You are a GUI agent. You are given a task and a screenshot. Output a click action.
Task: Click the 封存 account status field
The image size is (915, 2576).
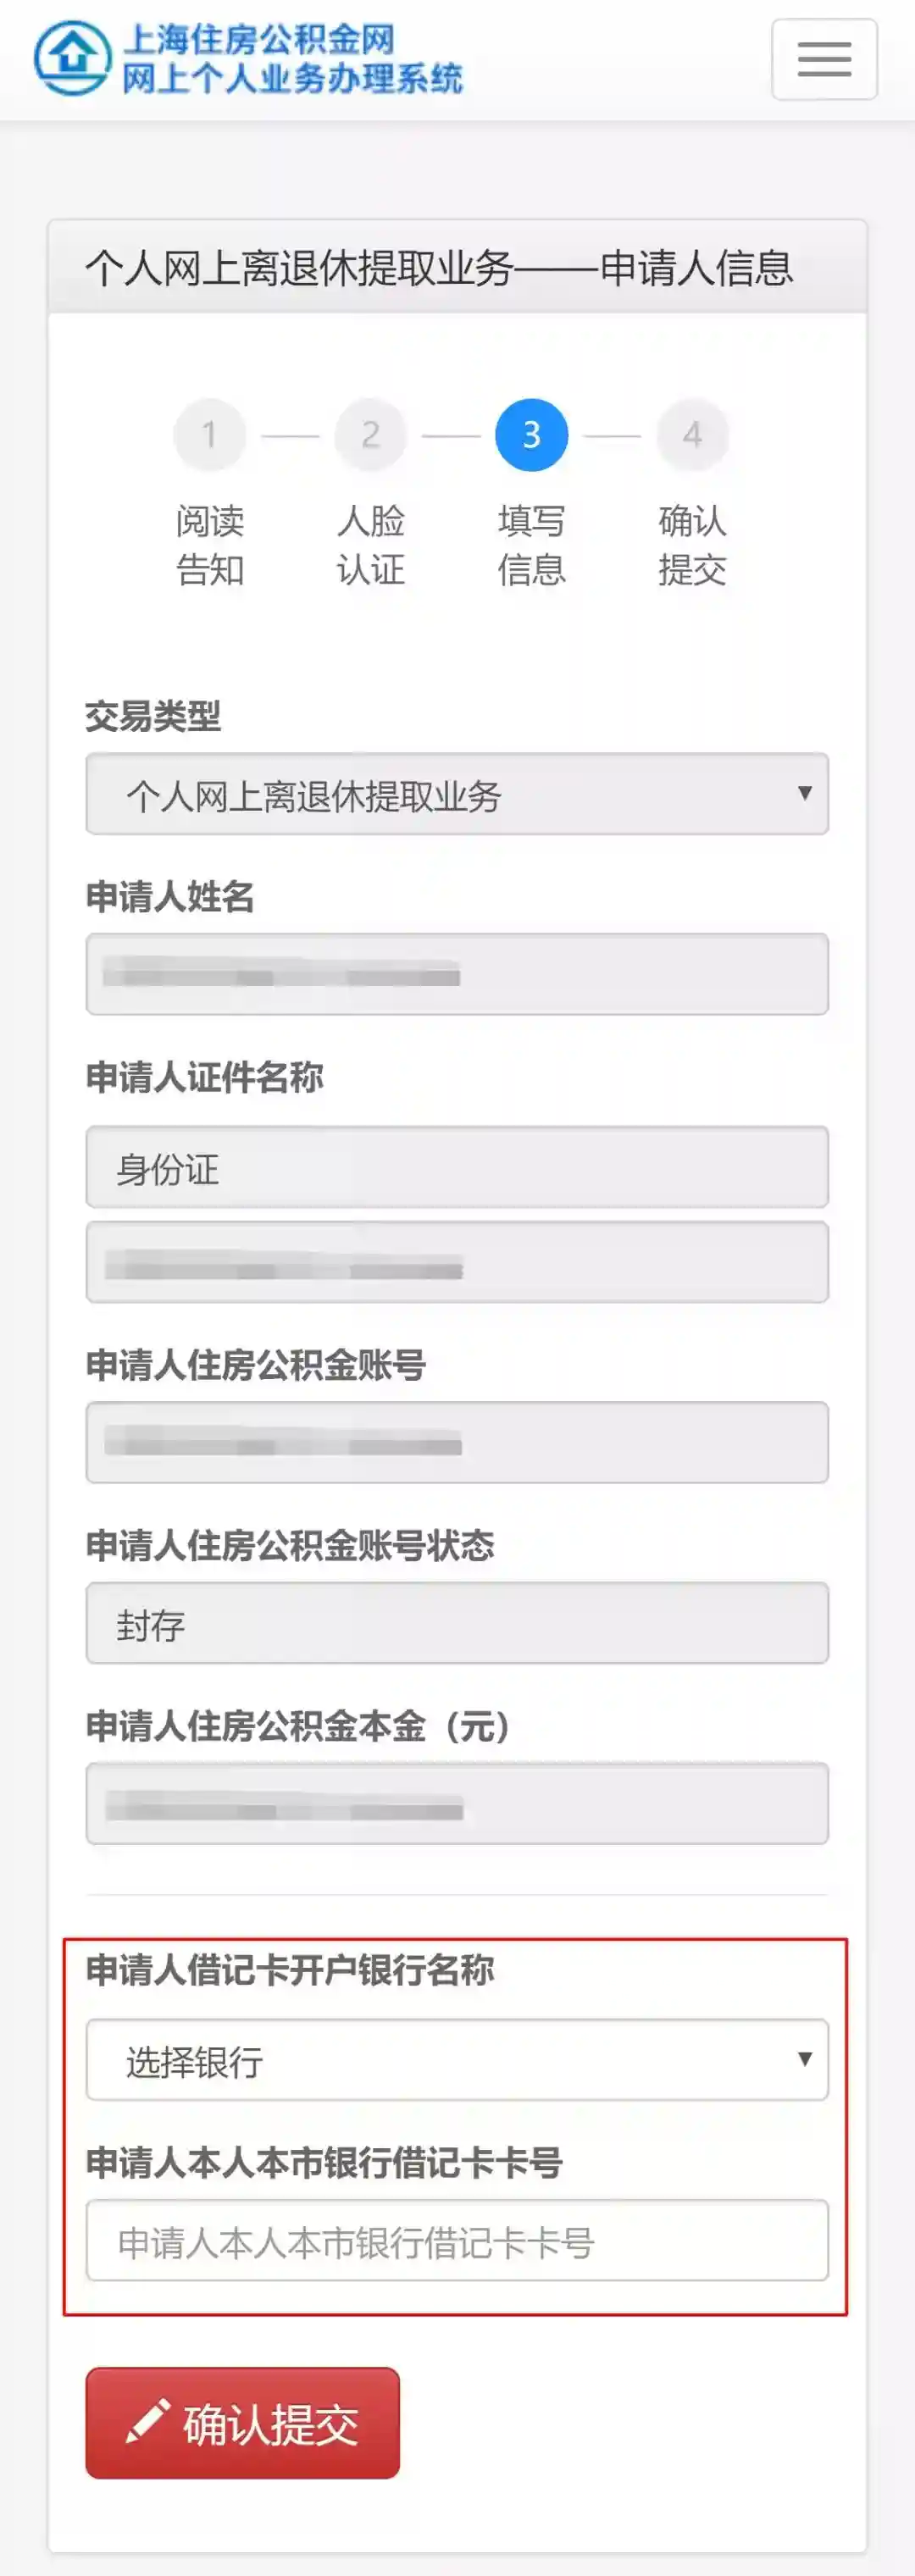[457, 1623]
